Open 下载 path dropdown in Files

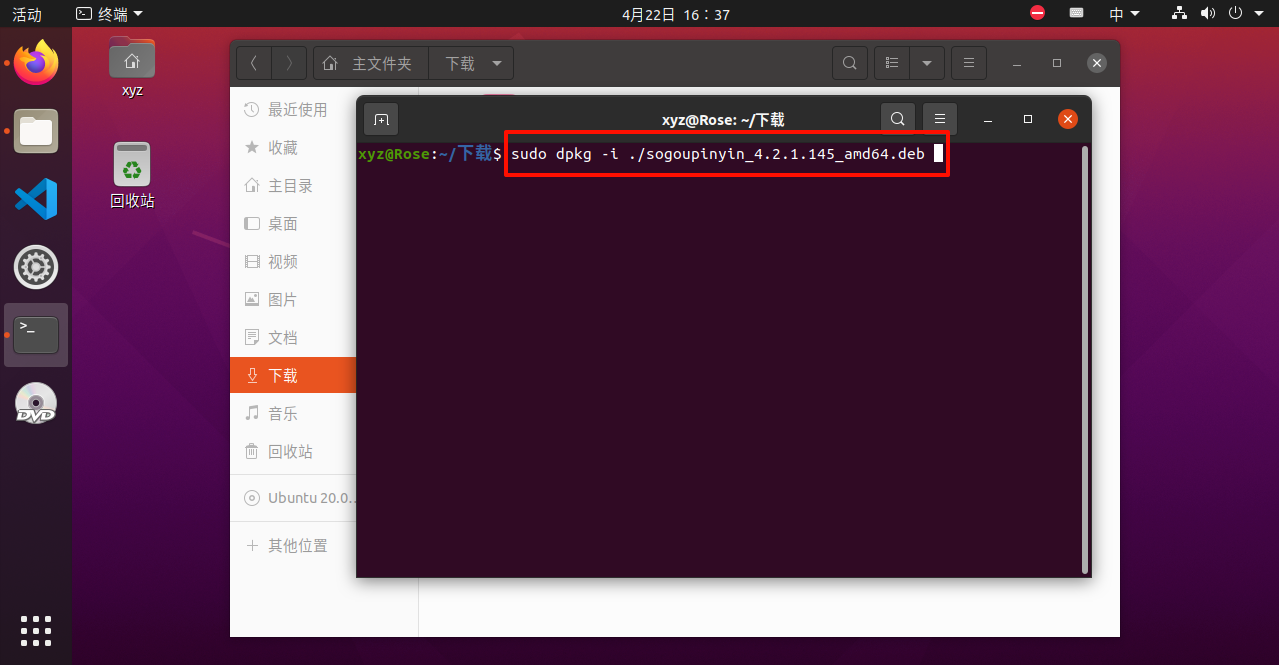click(x=471, y=63)
